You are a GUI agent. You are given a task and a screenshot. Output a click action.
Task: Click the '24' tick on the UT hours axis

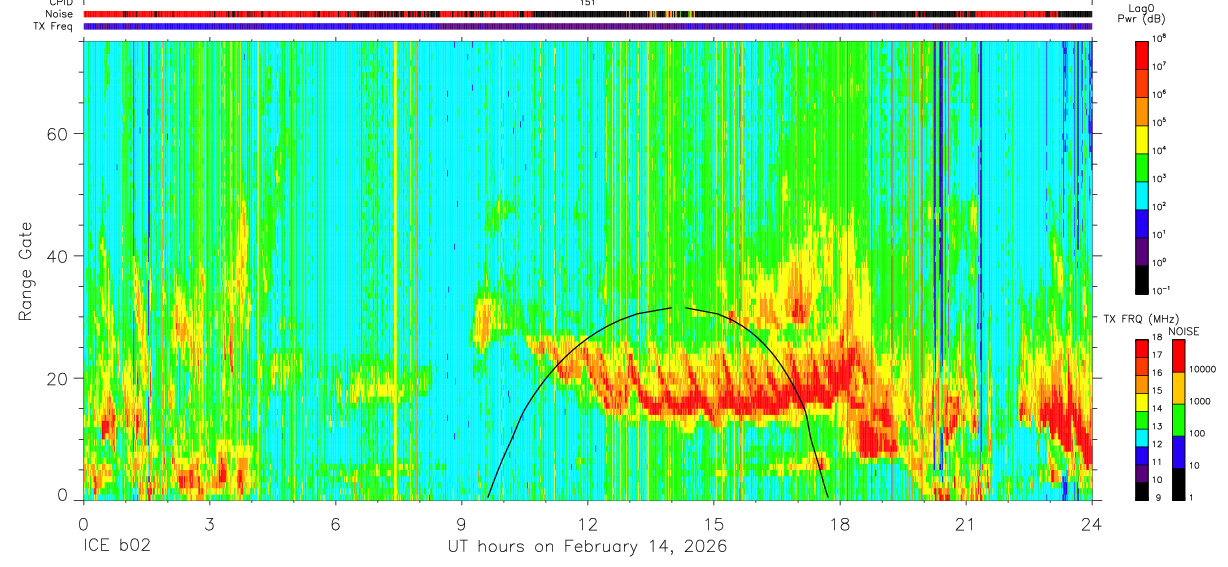point(1092,524)
